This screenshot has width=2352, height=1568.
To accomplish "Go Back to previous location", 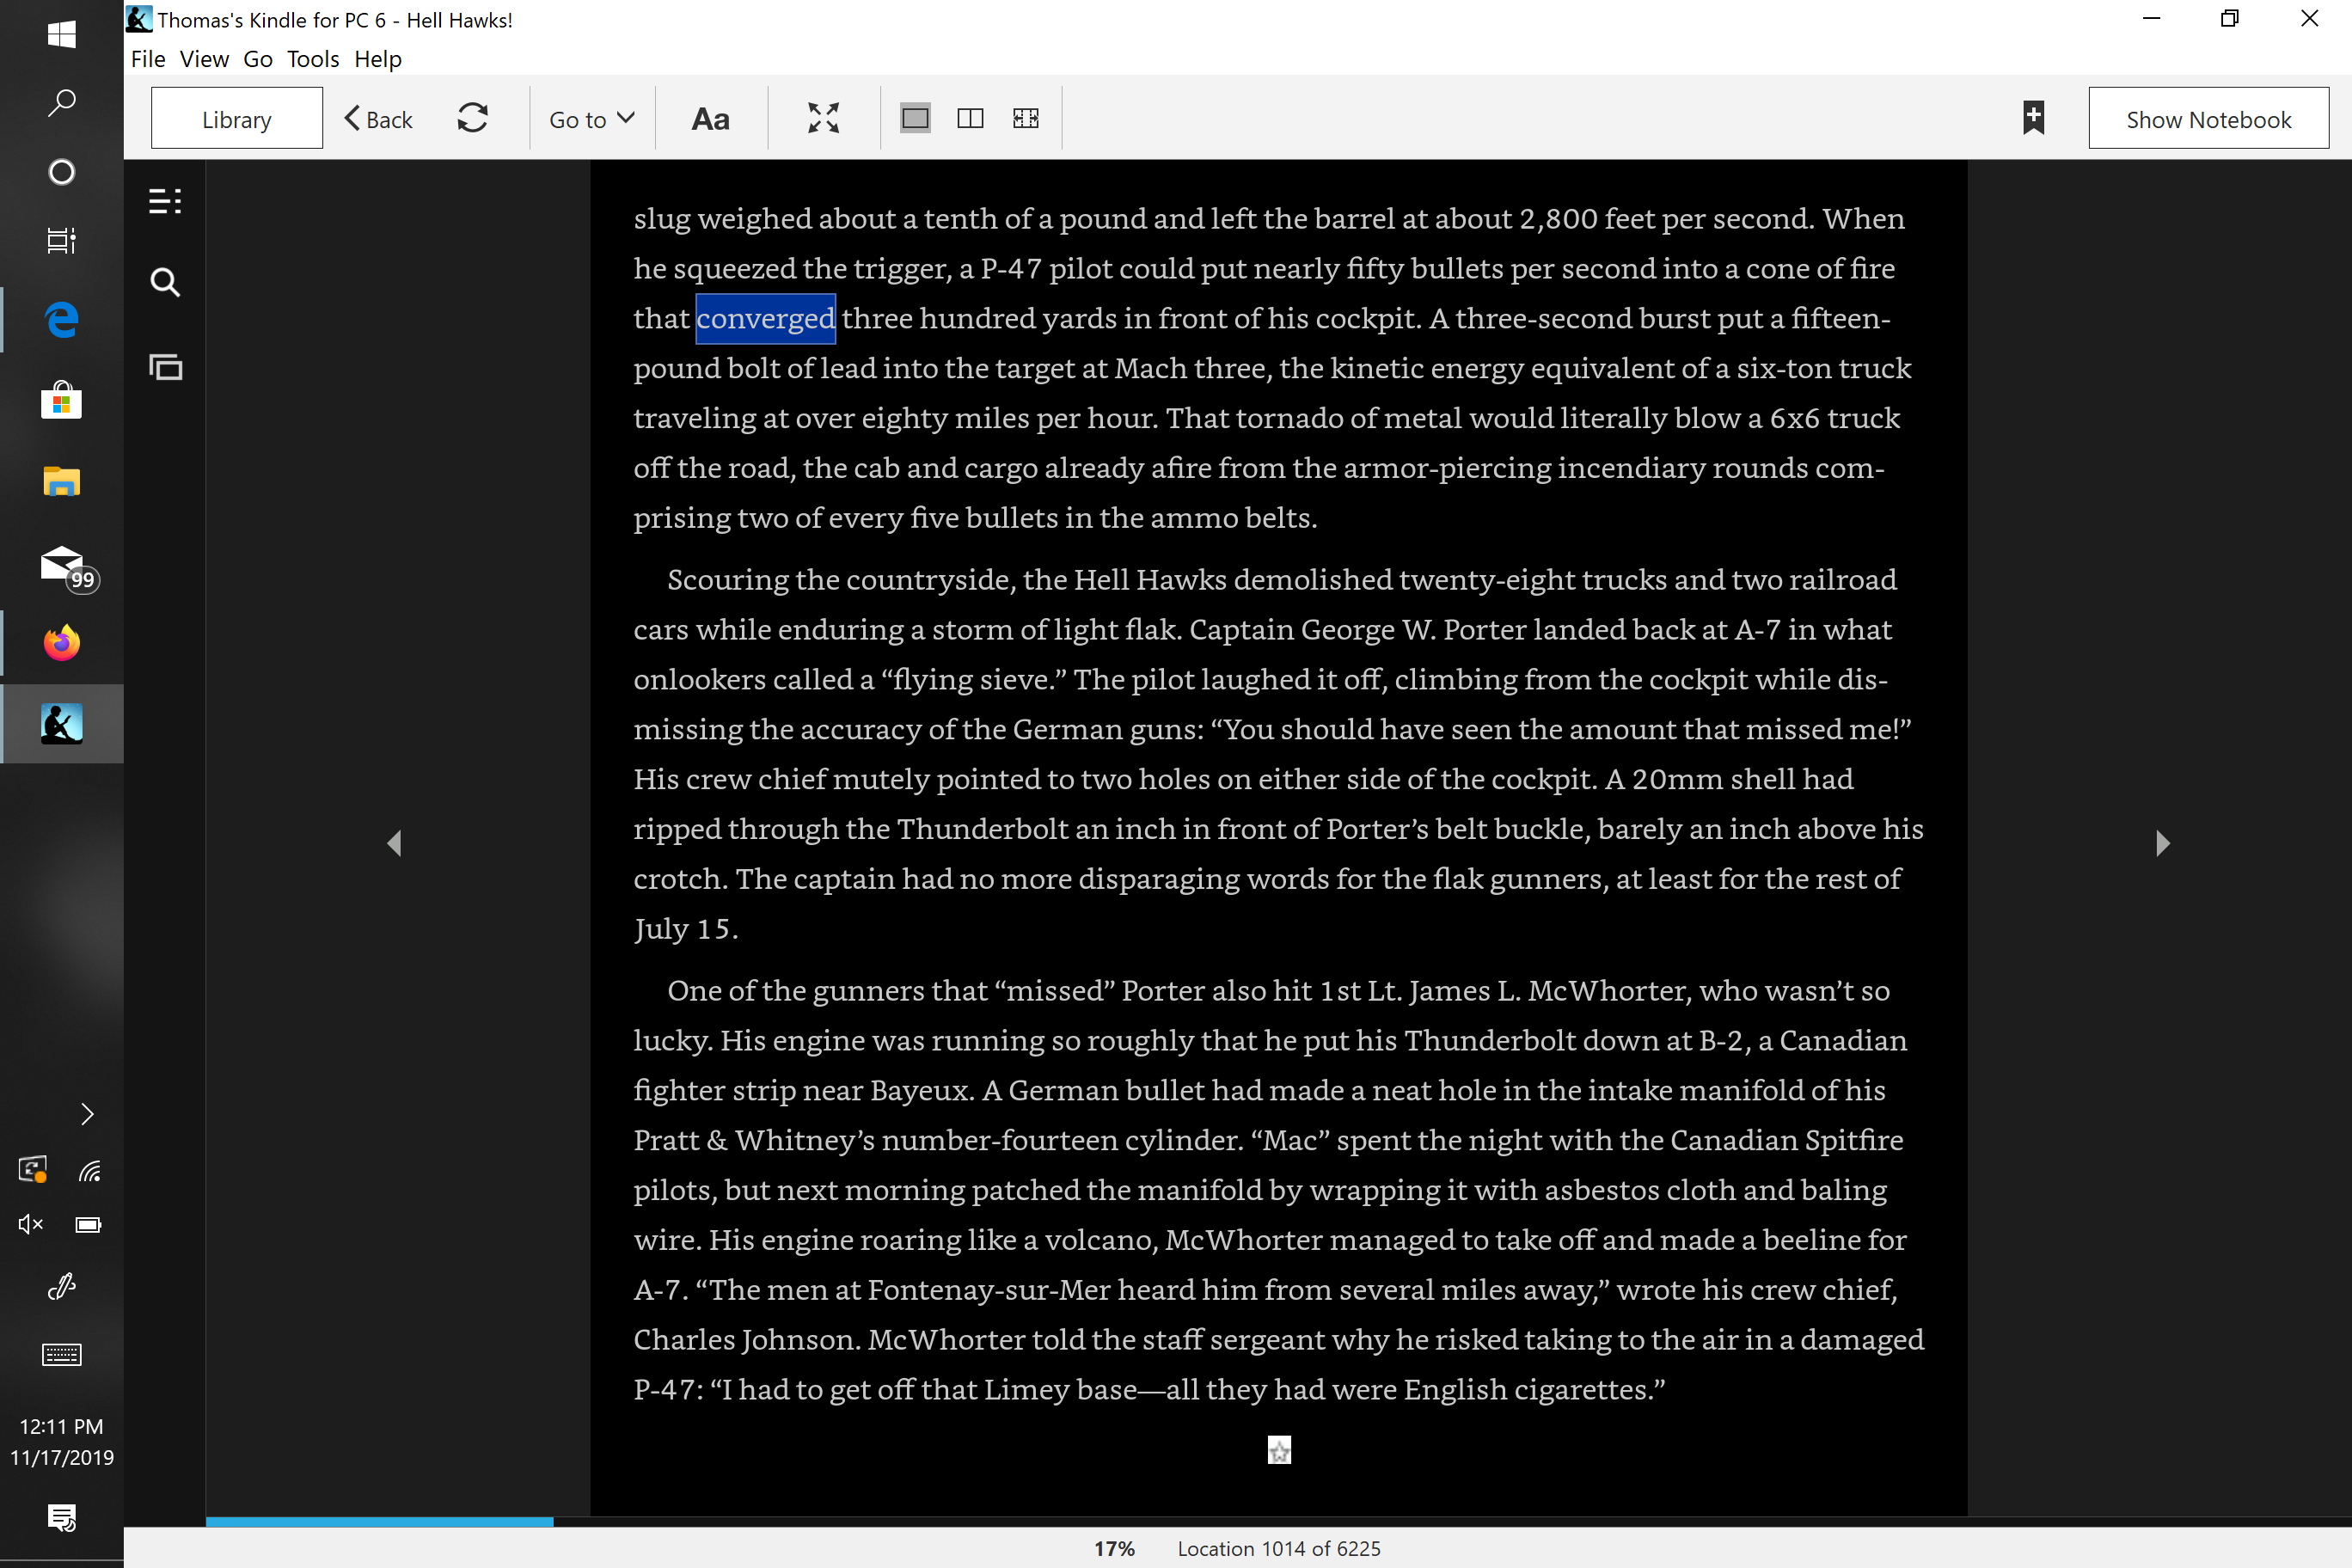I will [x=378, y=118].
